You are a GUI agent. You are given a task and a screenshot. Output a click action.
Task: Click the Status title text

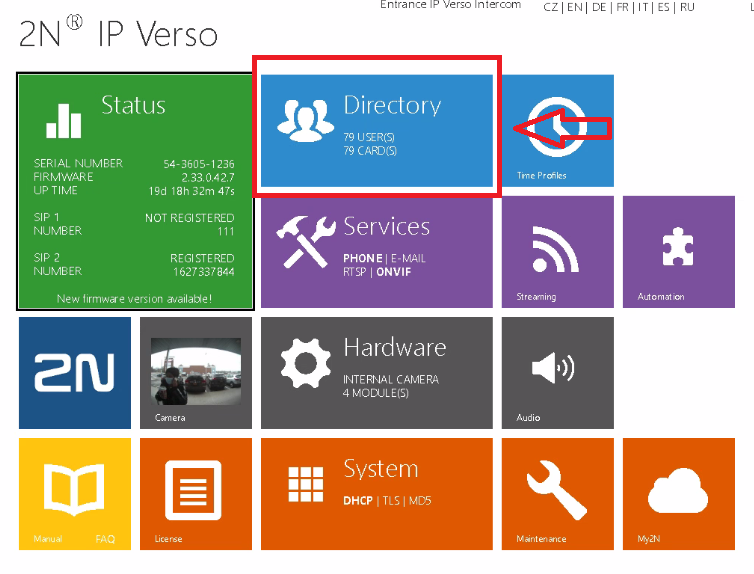[133, 105]
